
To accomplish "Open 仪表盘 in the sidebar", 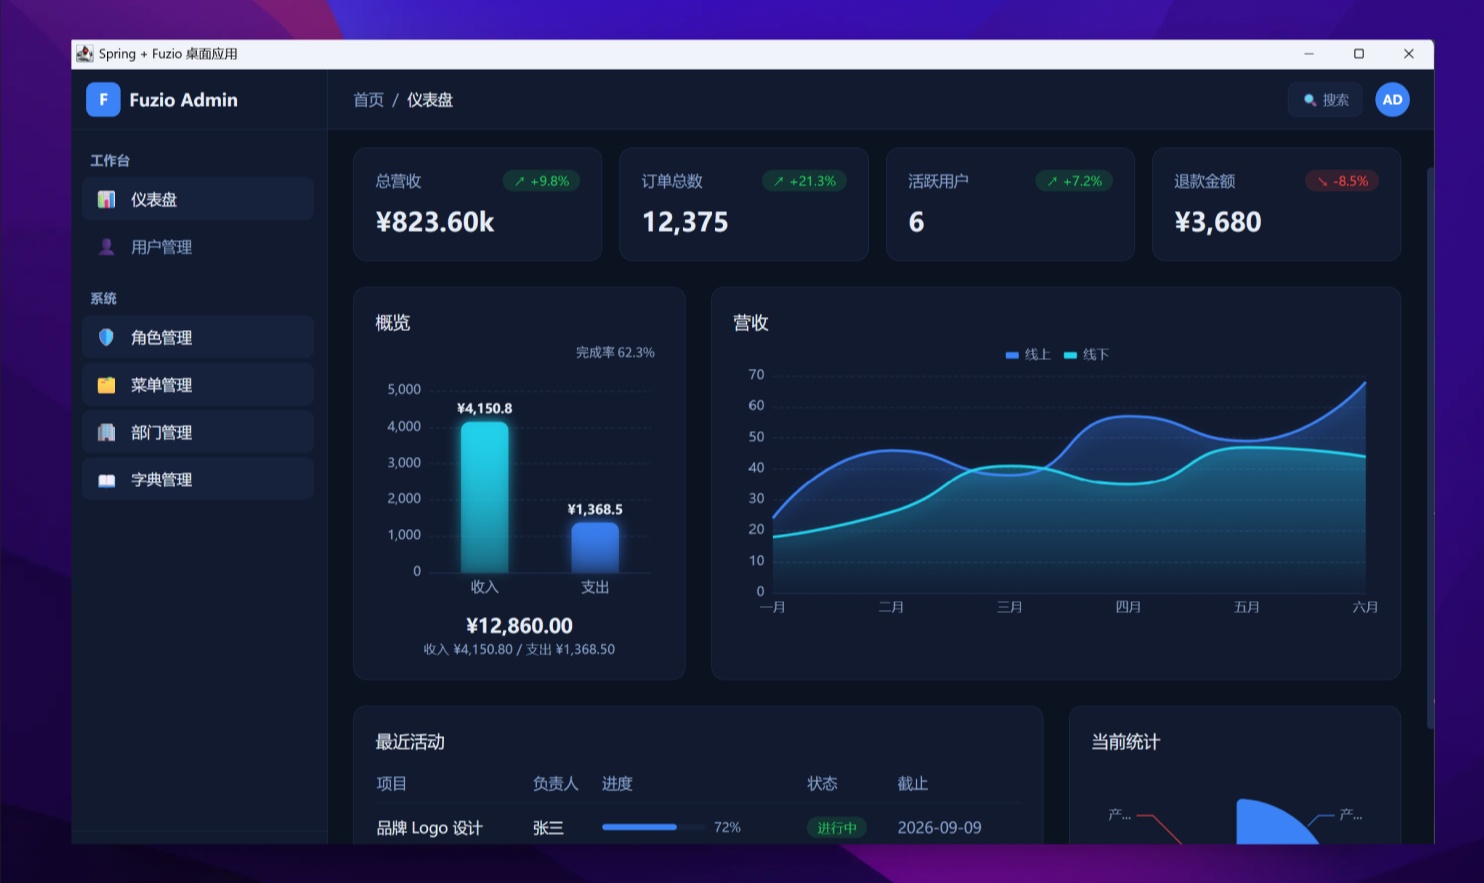I will click(x=198, y=199).
